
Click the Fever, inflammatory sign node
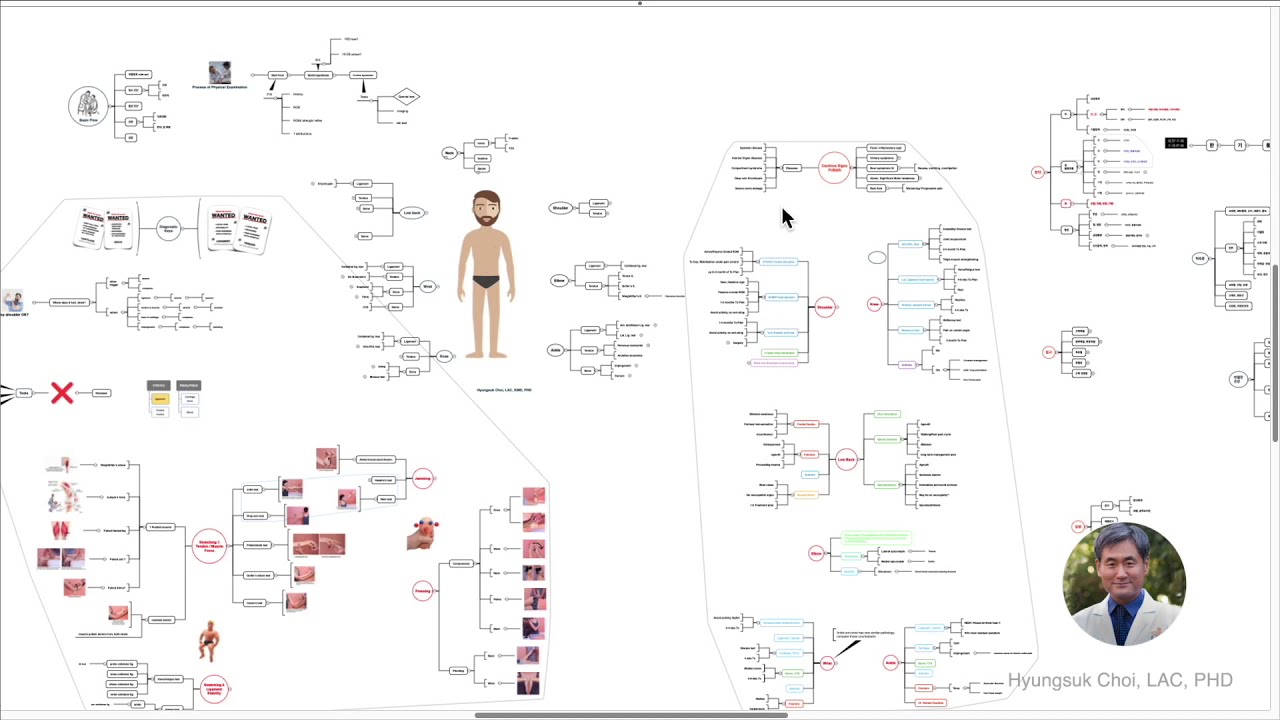coord(886,148)
